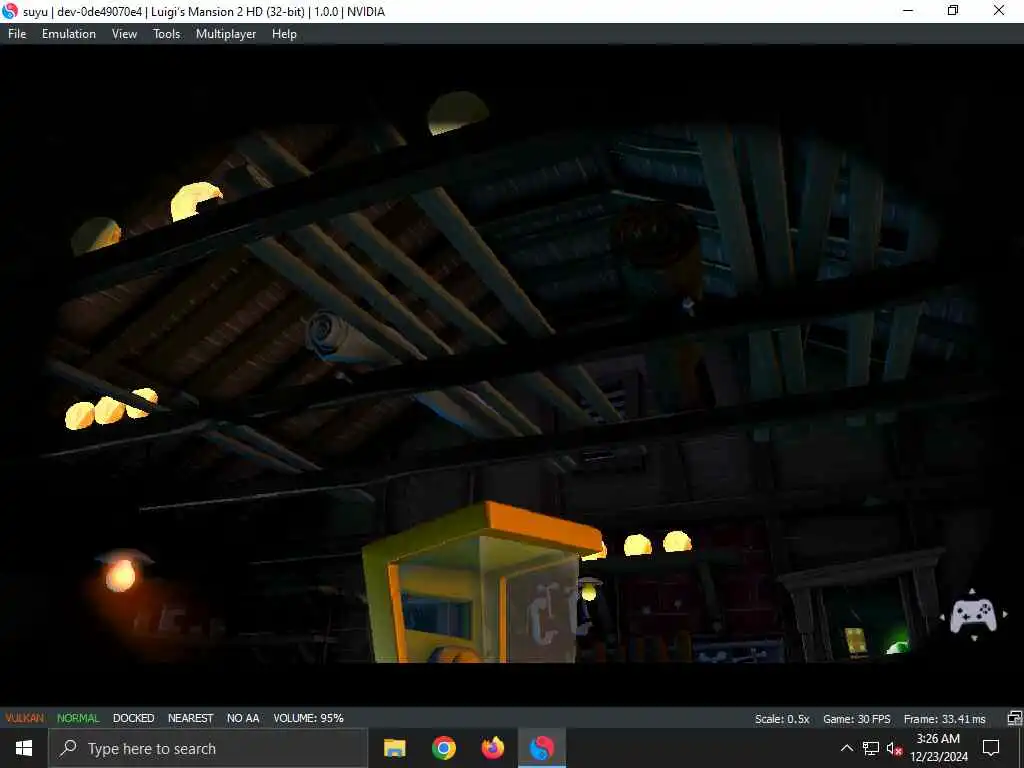Toggle the NORMAL GPU accuracy setting

[78, 718]
